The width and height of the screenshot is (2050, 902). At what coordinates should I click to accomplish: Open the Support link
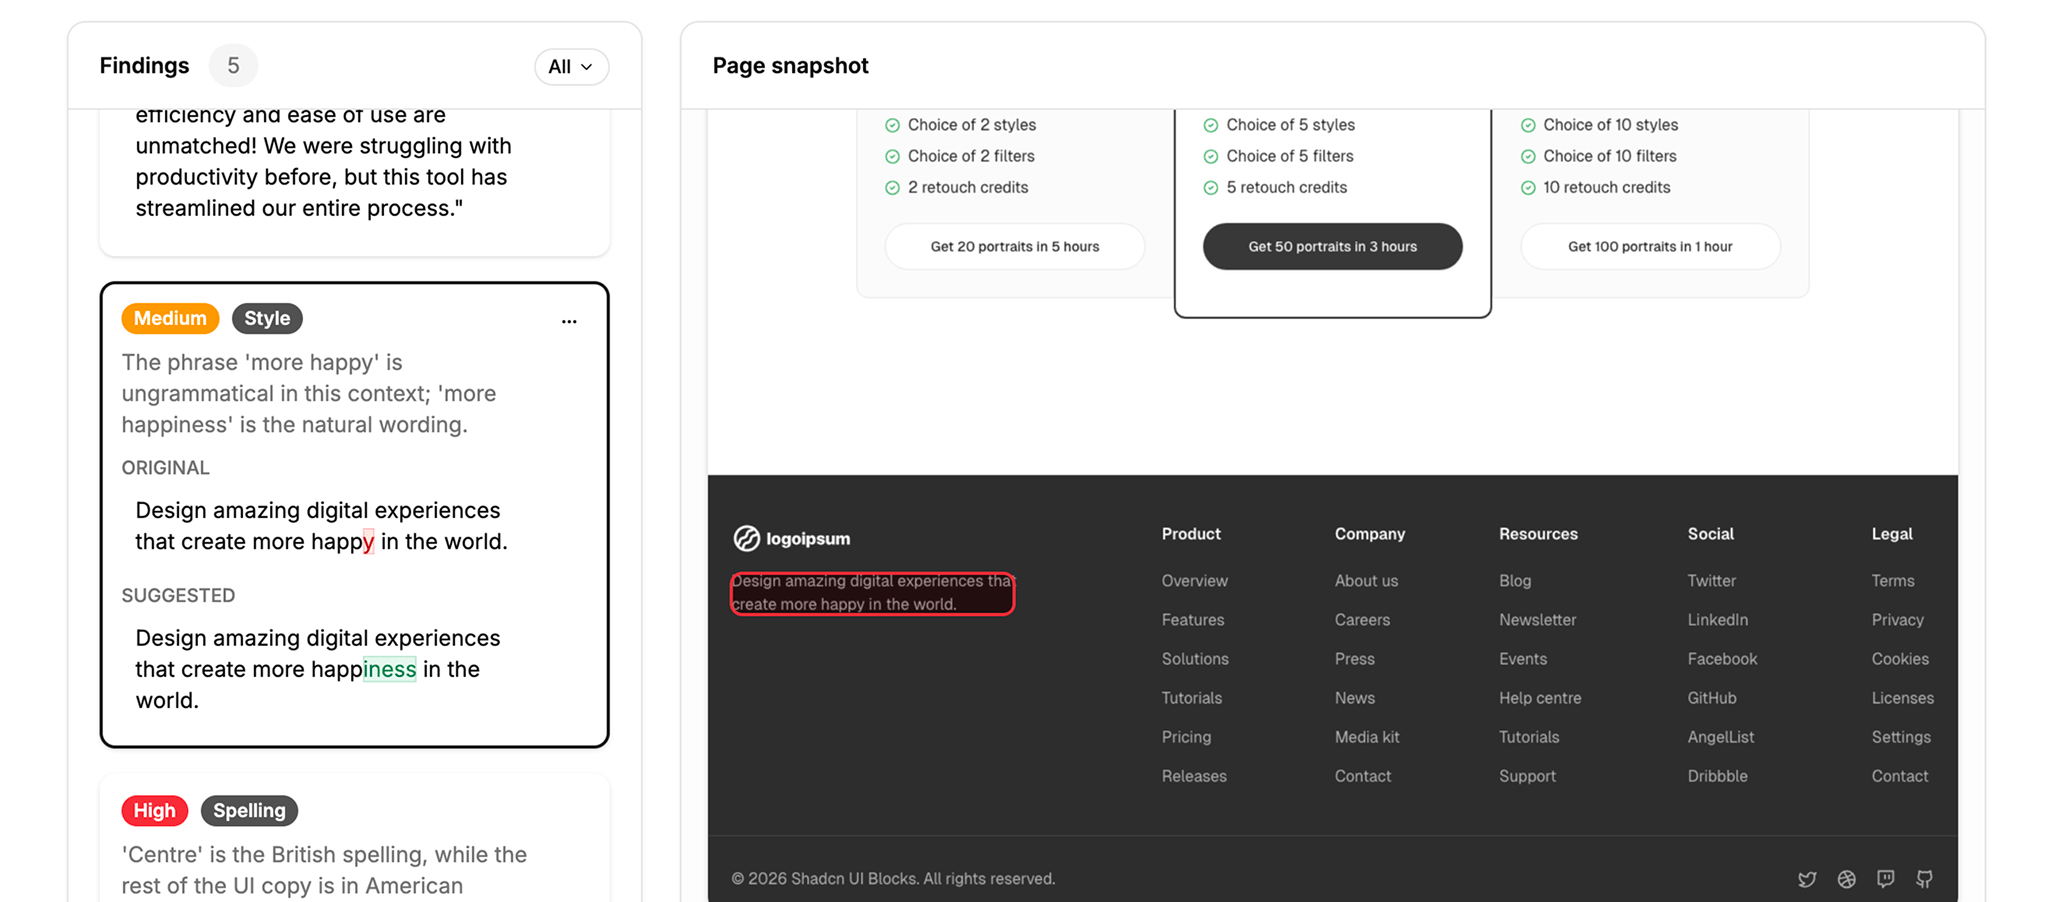pos(1527,776)
